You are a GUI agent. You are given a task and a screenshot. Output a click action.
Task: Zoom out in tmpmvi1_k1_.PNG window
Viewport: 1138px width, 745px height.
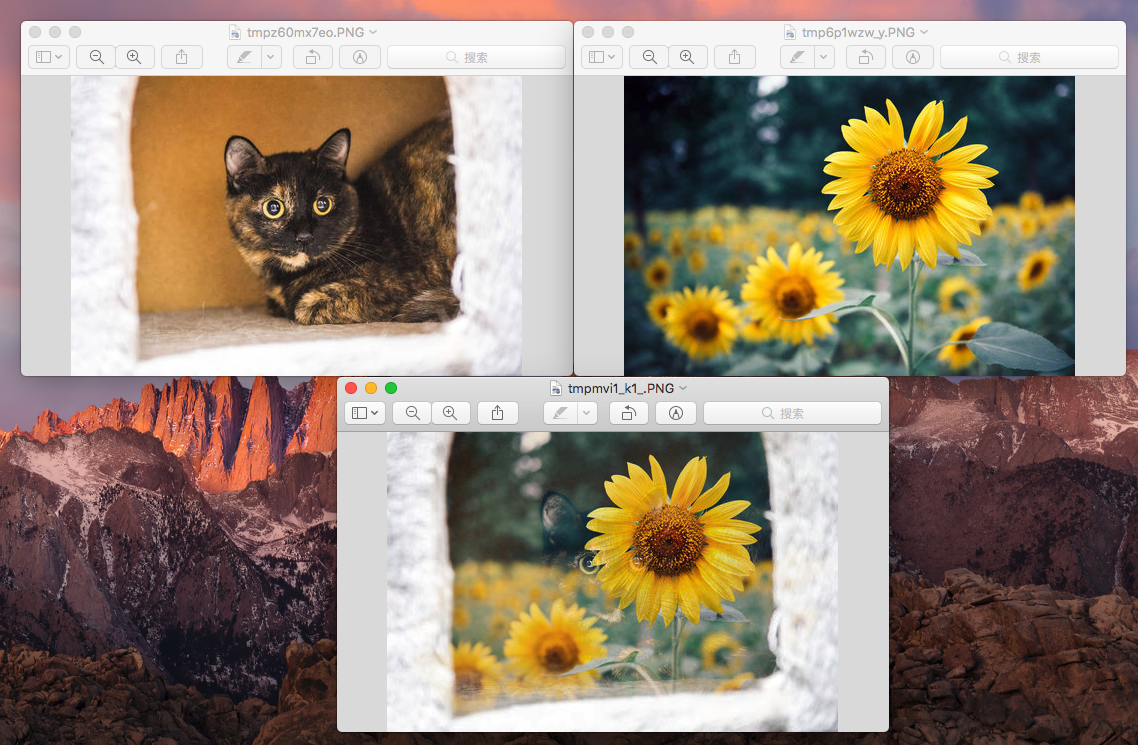pos(412,413)
